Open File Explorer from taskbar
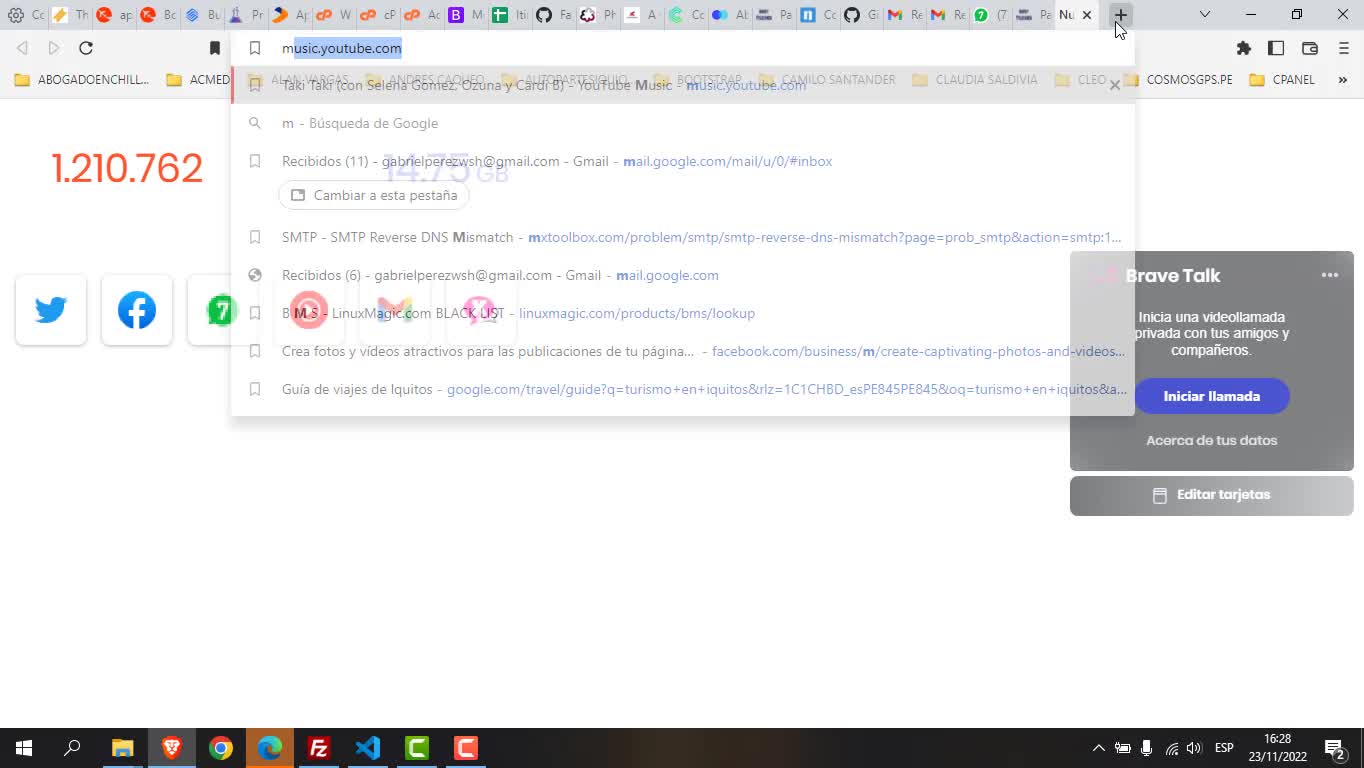This screenshot has width=1364, height=768. point(122,748)
